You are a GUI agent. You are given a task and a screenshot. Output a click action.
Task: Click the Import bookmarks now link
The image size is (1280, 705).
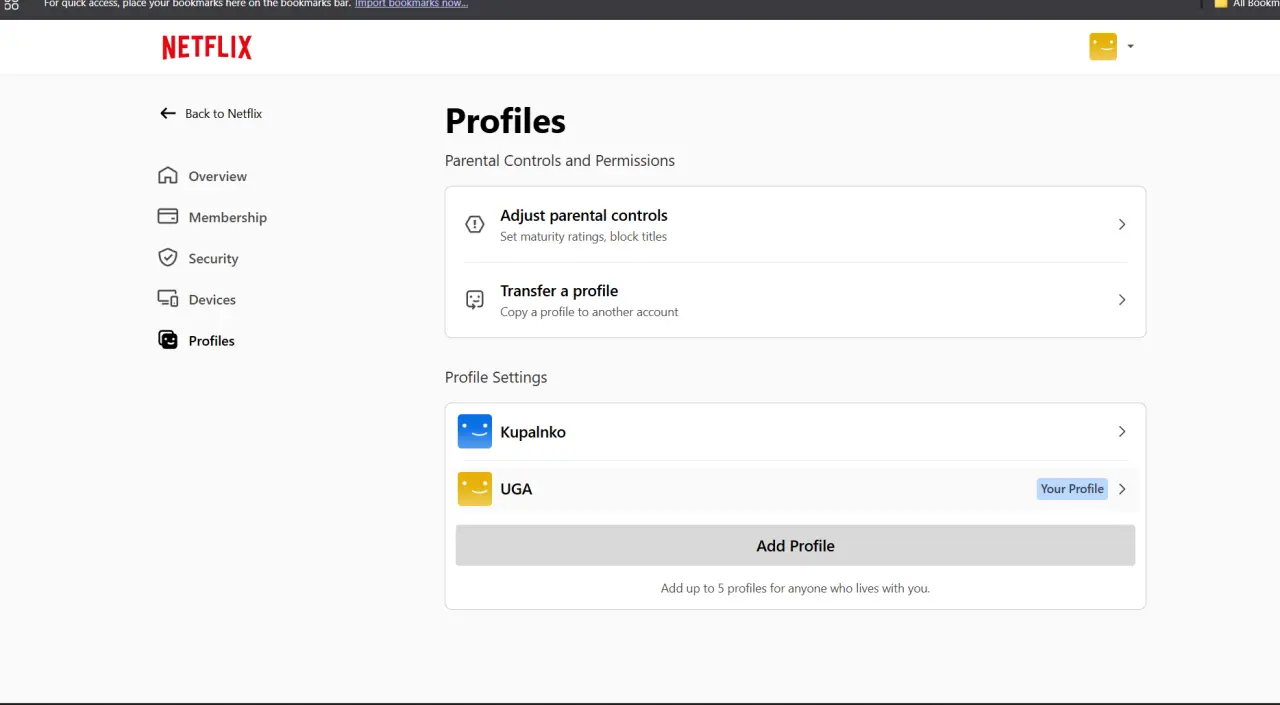point(411,4)
